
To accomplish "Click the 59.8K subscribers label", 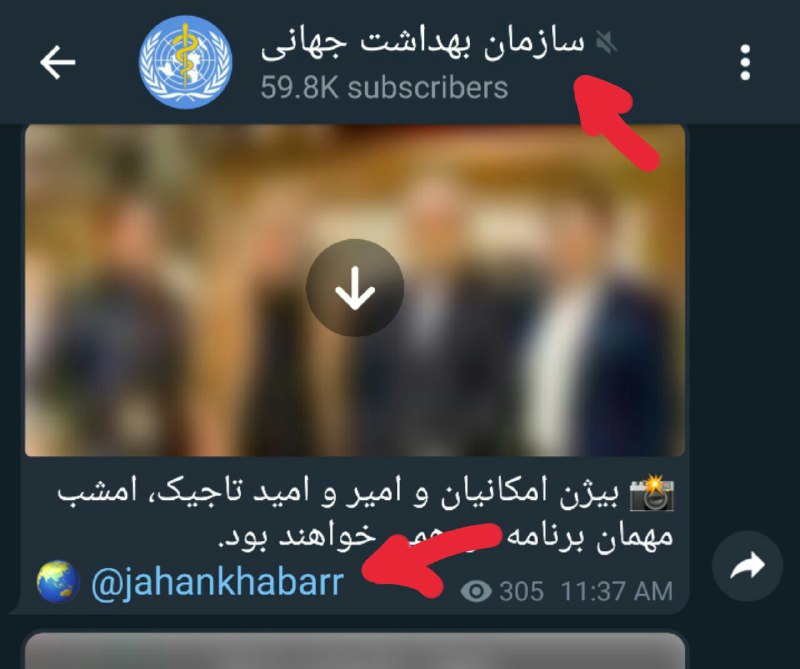I will point(384,88).
